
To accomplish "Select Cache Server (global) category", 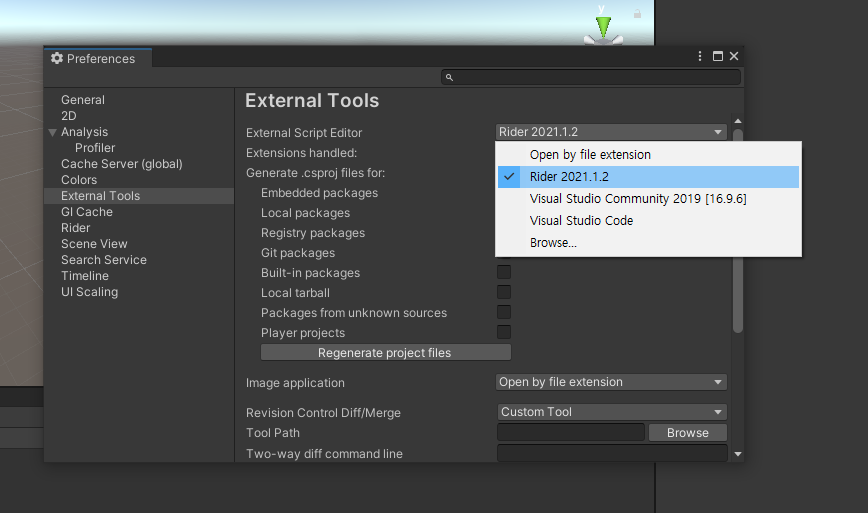I will 122,164.
